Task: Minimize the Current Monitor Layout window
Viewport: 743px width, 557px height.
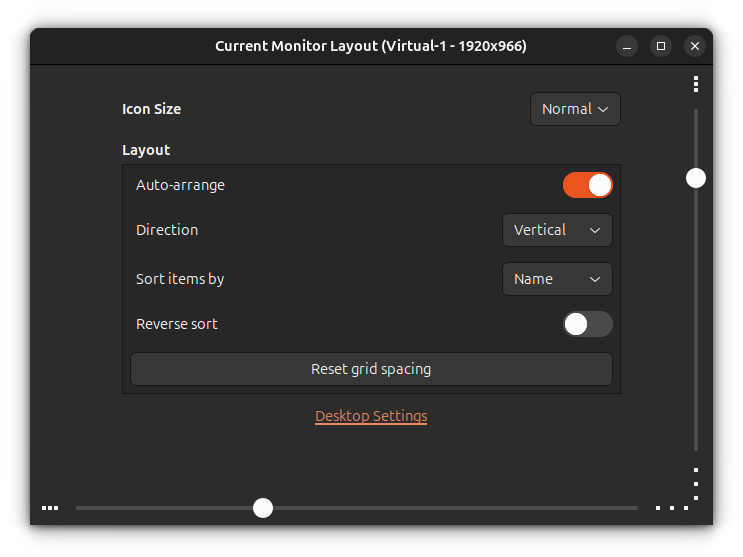Action: point(627,46)
